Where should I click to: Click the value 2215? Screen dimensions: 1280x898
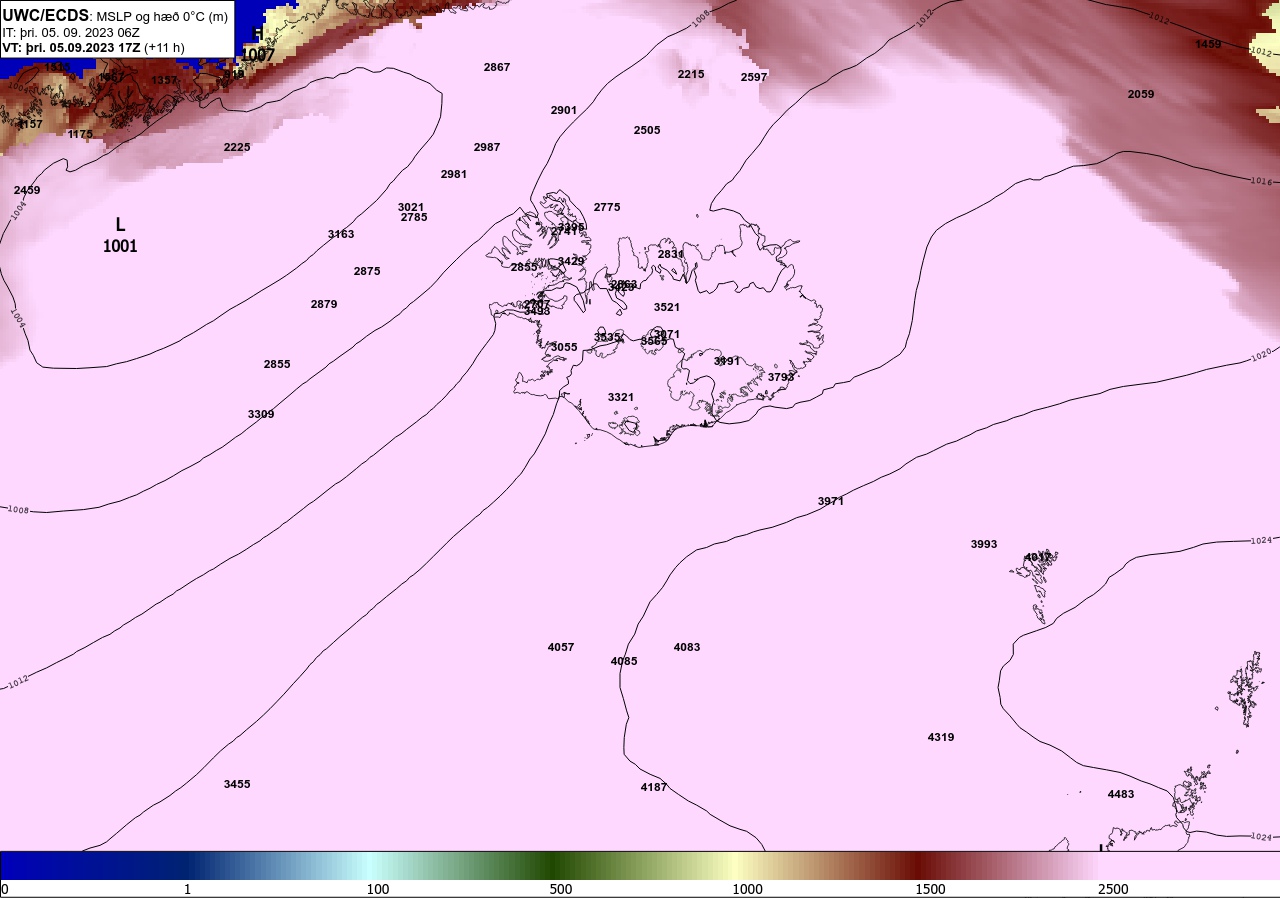tap(691, 74)
